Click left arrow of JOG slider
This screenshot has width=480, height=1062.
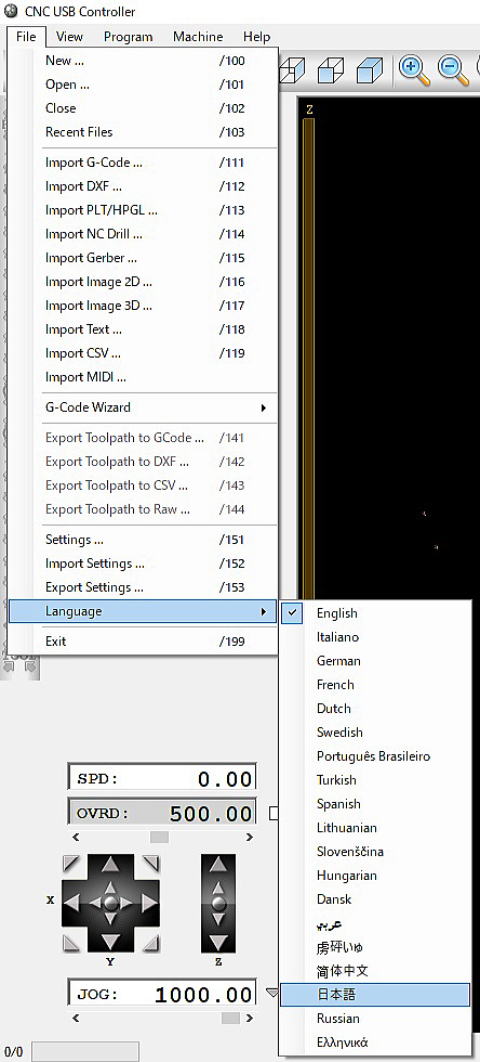(75, 1018)
